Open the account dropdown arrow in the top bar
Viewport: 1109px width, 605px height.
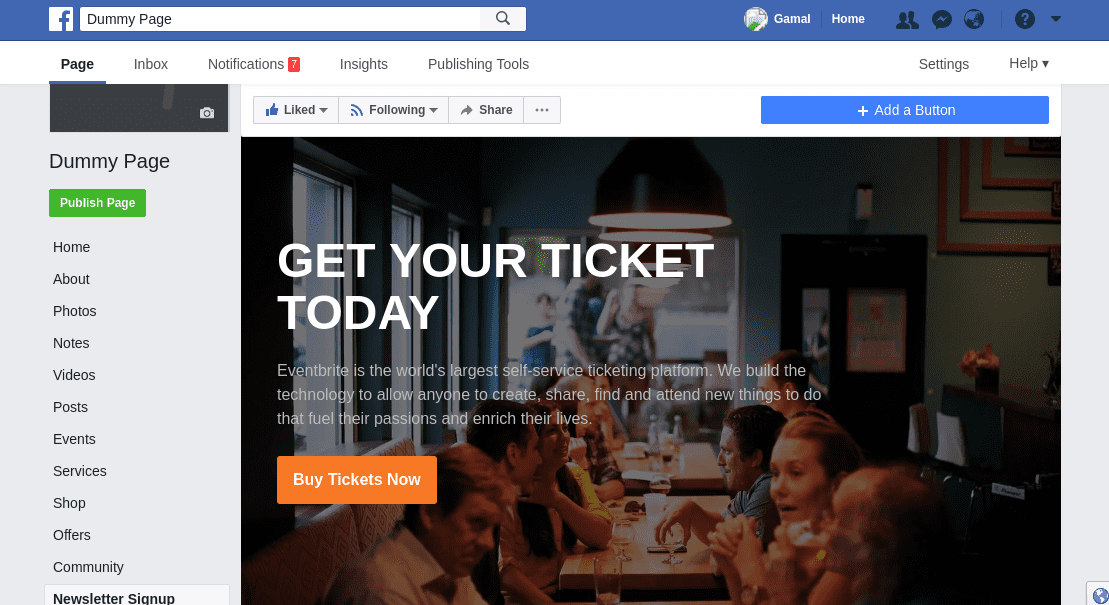tap(1056, 19)
